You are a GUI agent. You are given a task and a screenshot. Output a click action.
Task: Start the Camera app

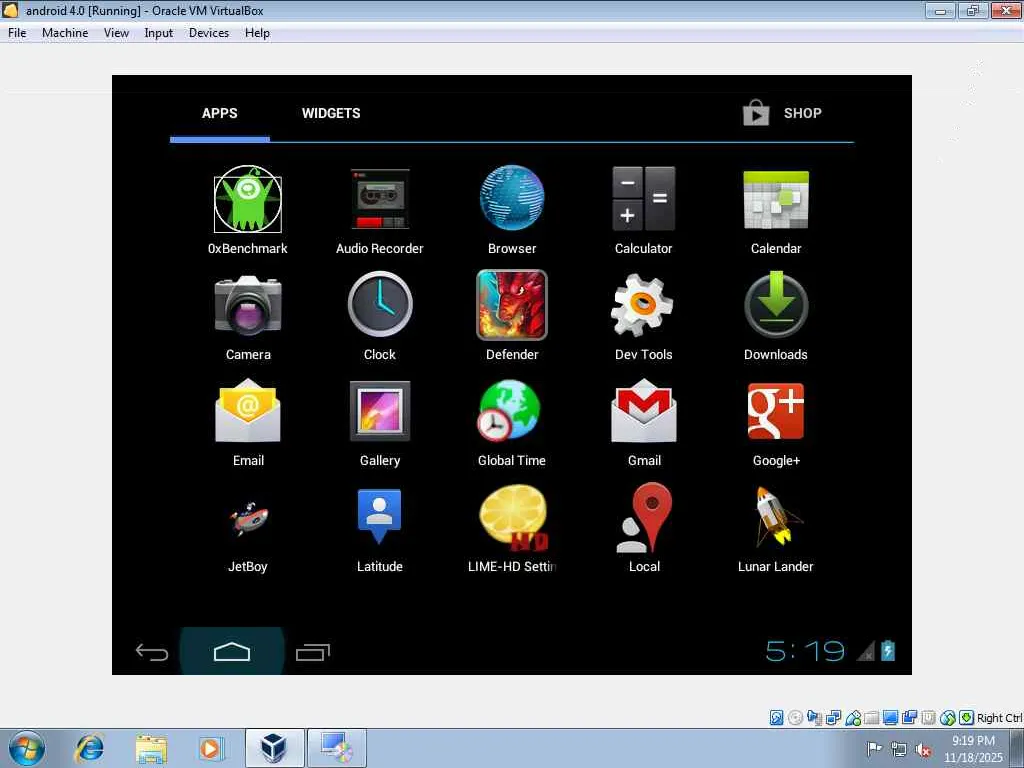[248, 305]
